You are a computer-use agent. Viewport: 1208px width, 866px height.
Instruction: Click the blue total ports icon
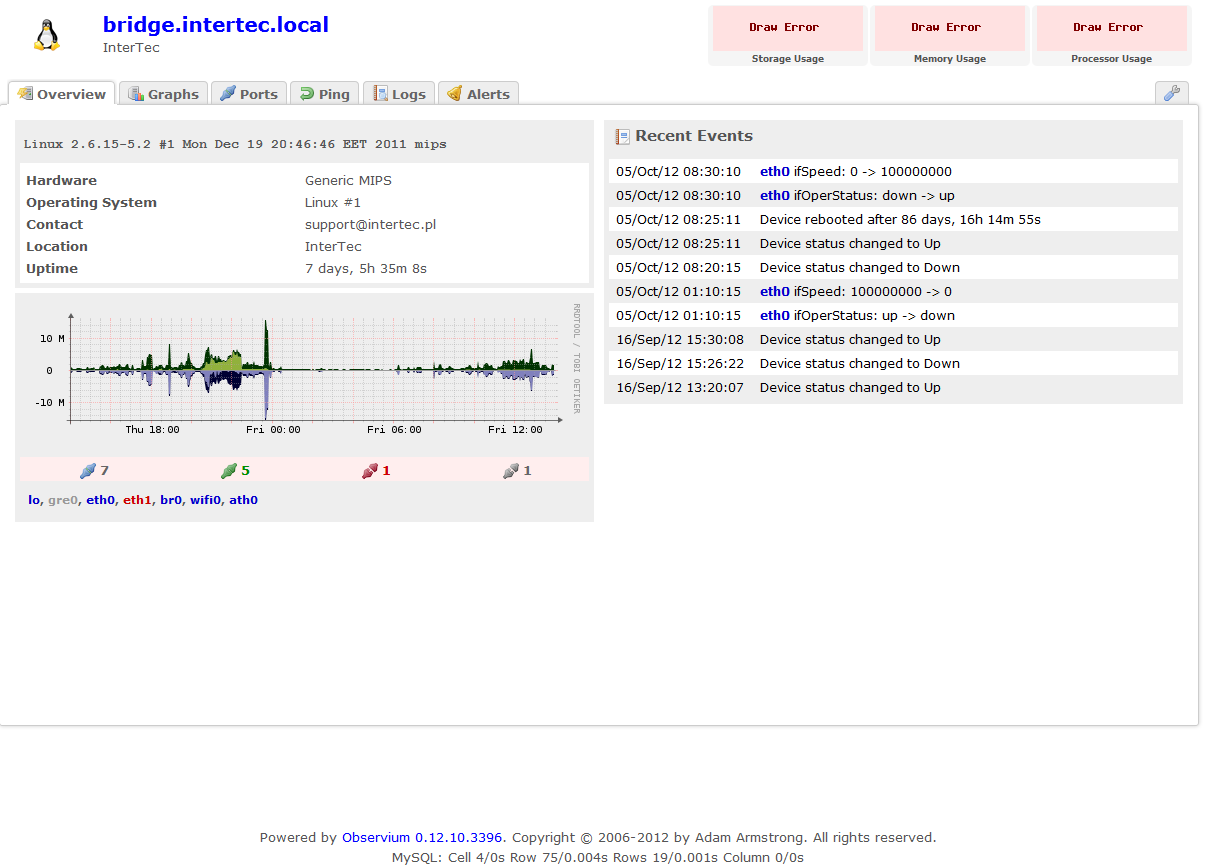click(88, 471)
